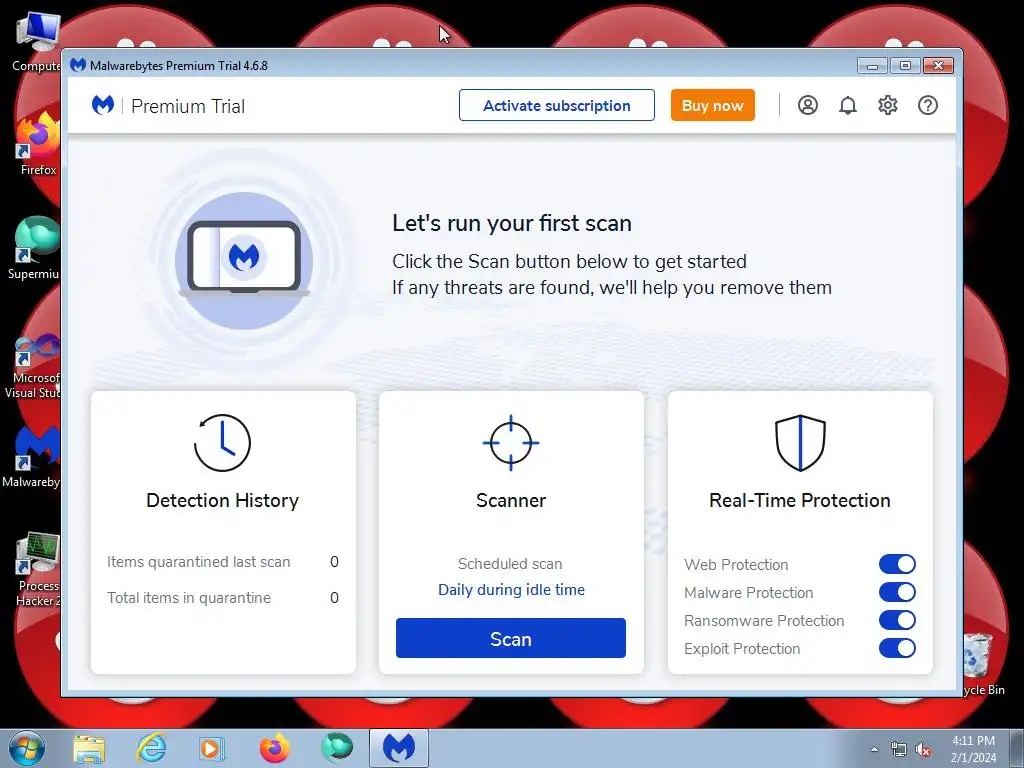Open Windows Media Player taskbar icon
The width and height of the screenshot is (1024, 768).
[x=212, y=748]
